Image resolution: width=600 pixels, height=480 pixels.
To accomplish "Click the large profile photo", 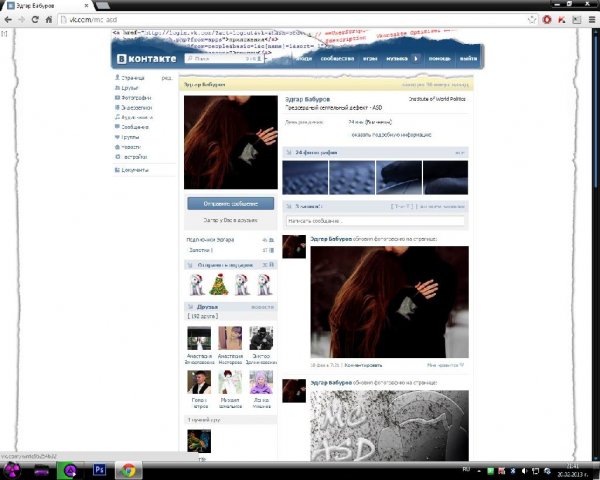I will [231, 142].
